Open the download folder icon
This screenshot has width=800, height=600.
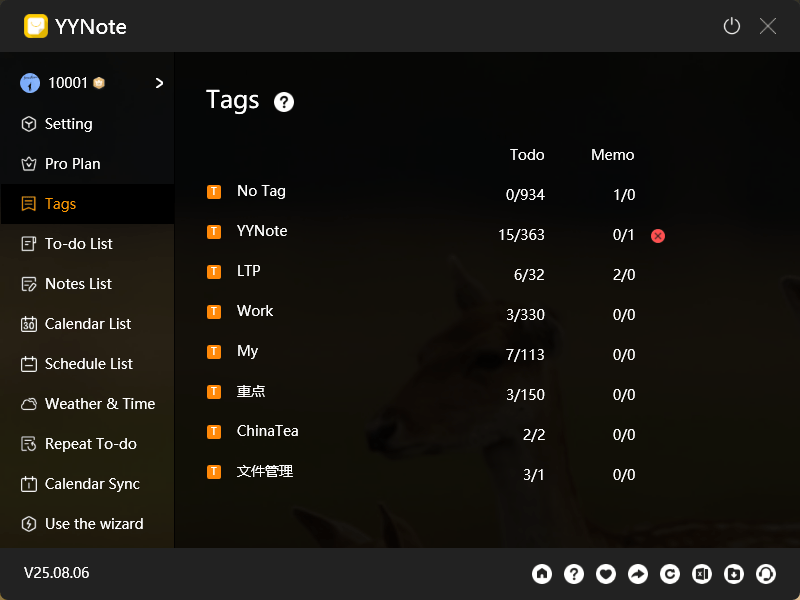coord(734,574)
